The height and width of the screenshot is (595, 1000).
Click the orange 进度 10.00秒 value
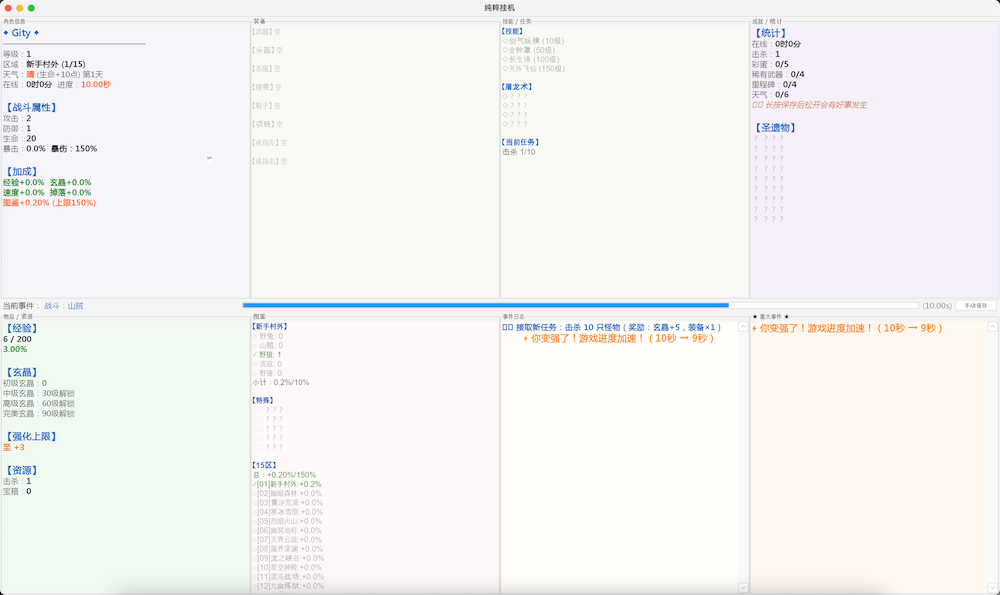pyautogui.click(x=96, y=85)
